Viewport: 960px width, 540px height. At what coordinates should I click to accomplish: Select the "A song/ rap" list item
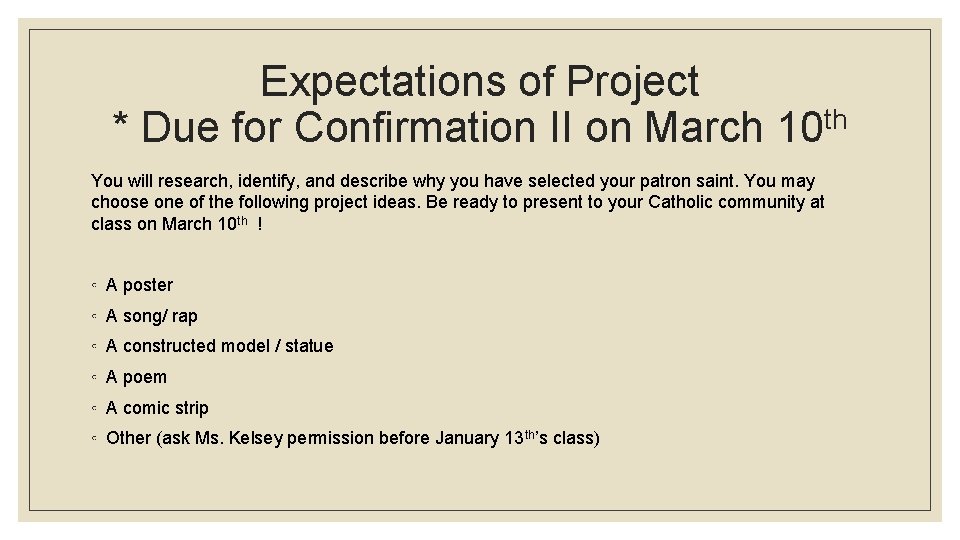pyautogui.click(x=152, y=316)
